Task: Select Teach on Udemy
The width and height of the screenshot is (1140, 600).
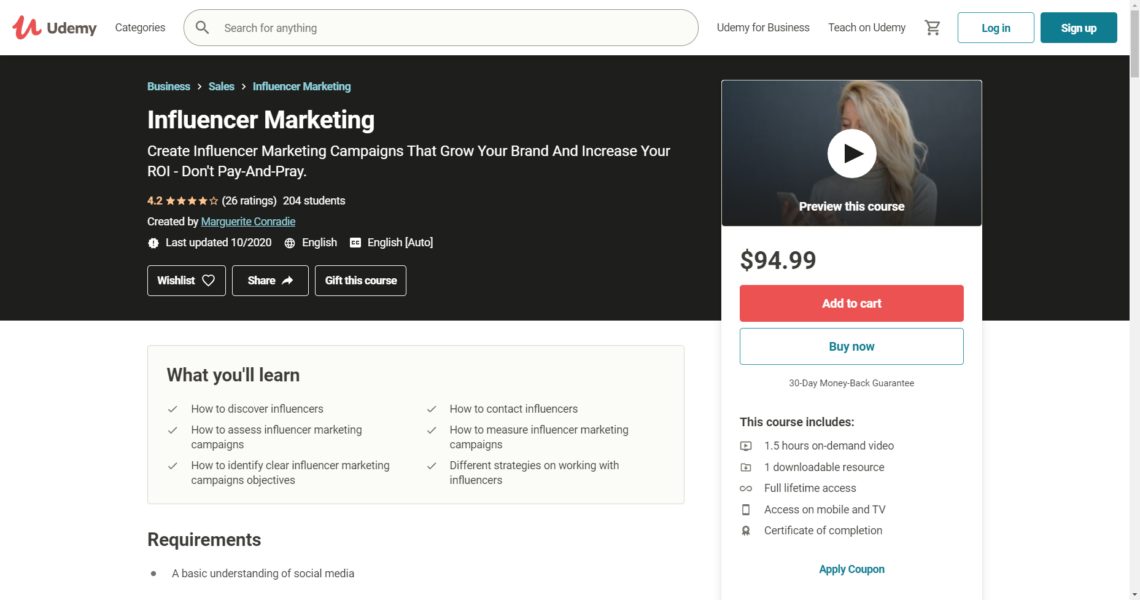Action: pyautogui.click(x=866, y=27)
